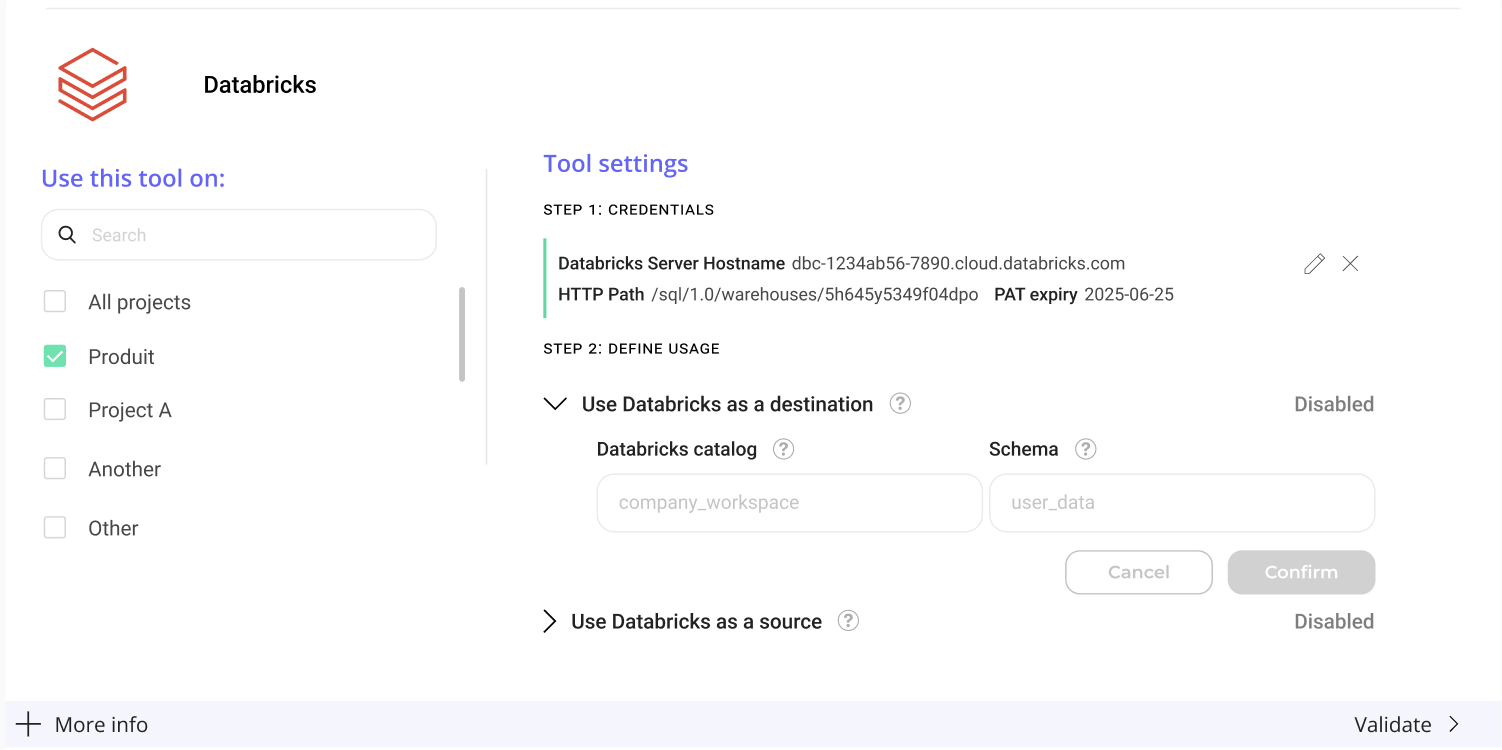Show help tooltip for Databricks catalog
Screen dimensions: 1502x750
784,449
